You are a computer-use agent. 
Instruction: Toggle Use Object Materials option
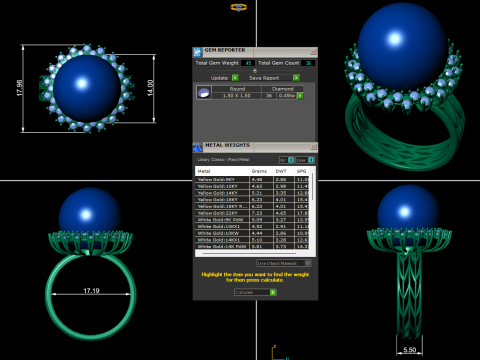284,263
